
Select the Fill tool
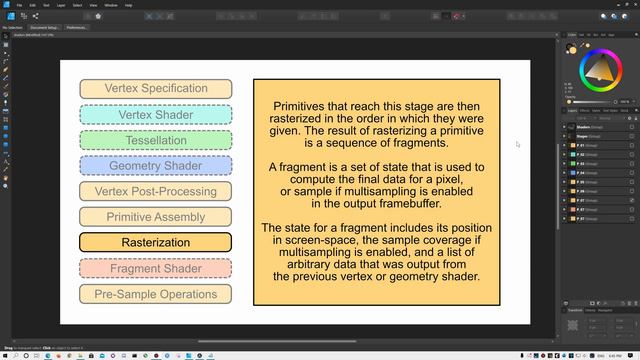point(6,95)
